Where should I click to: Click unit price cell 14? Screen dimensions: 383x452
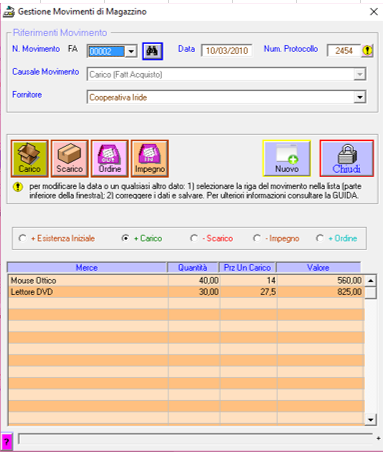click(x=248, y=280)
